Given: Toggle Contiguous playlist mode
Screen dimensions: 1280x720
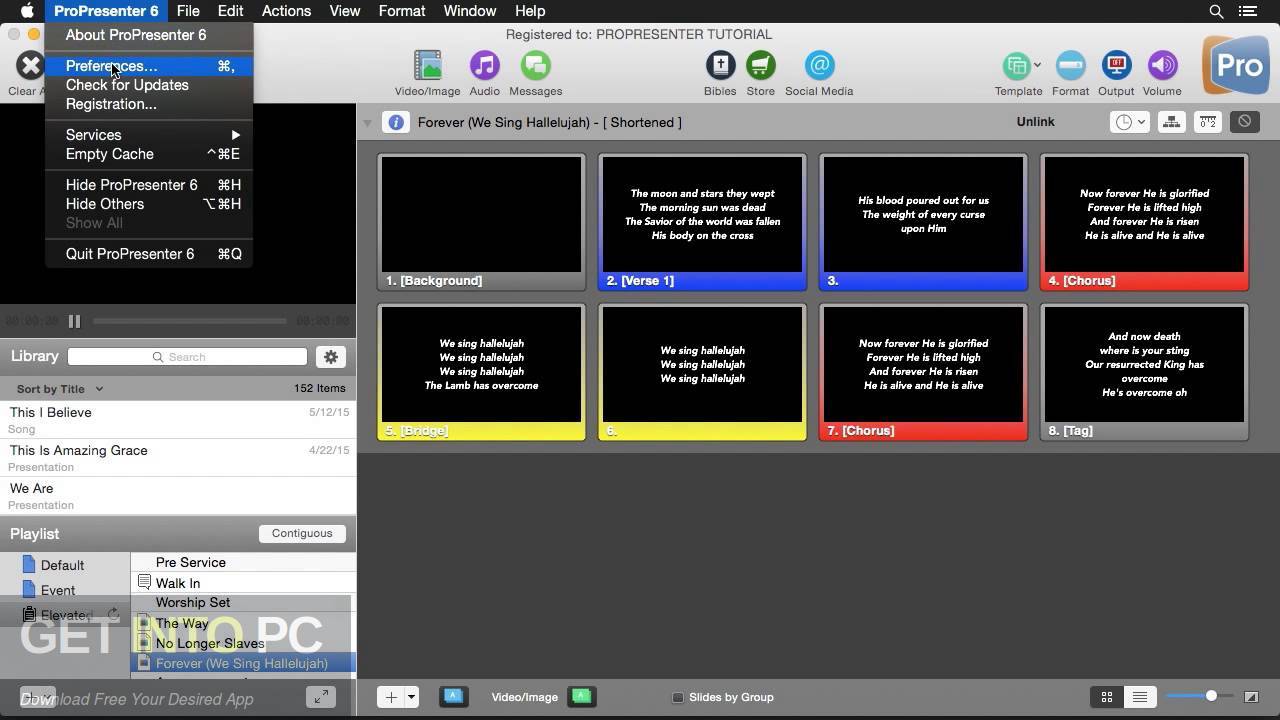Looking at the screenshot, I should [x=302, y=533].
